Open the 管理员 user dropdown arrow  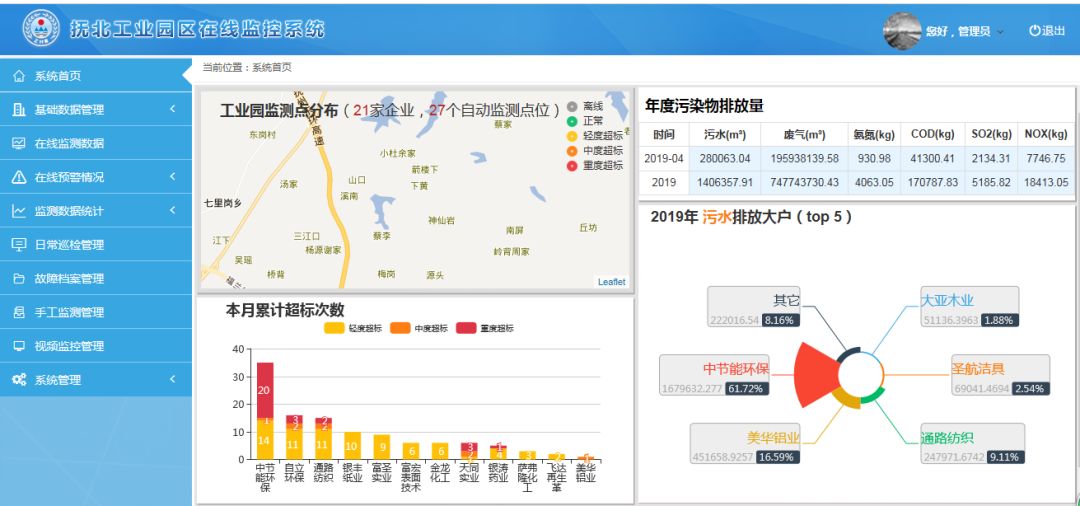coord(1000,32)
